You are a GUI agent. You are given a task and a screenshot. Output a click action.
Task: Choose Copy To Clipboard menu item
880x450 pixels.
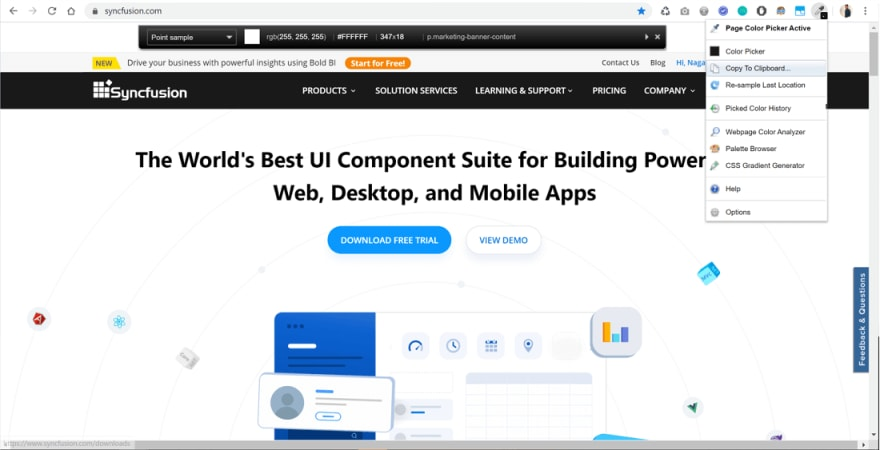coord(766,68)
